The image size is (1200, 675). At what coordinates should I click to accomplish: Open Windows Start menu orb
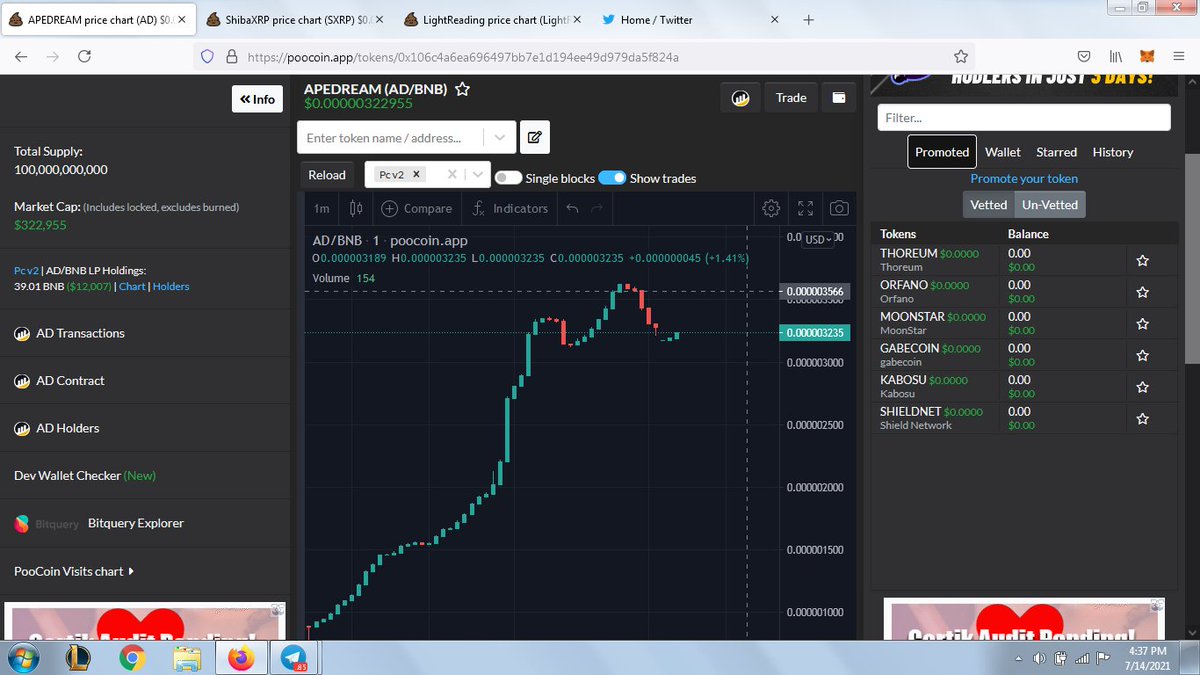[x=23, y=658]
